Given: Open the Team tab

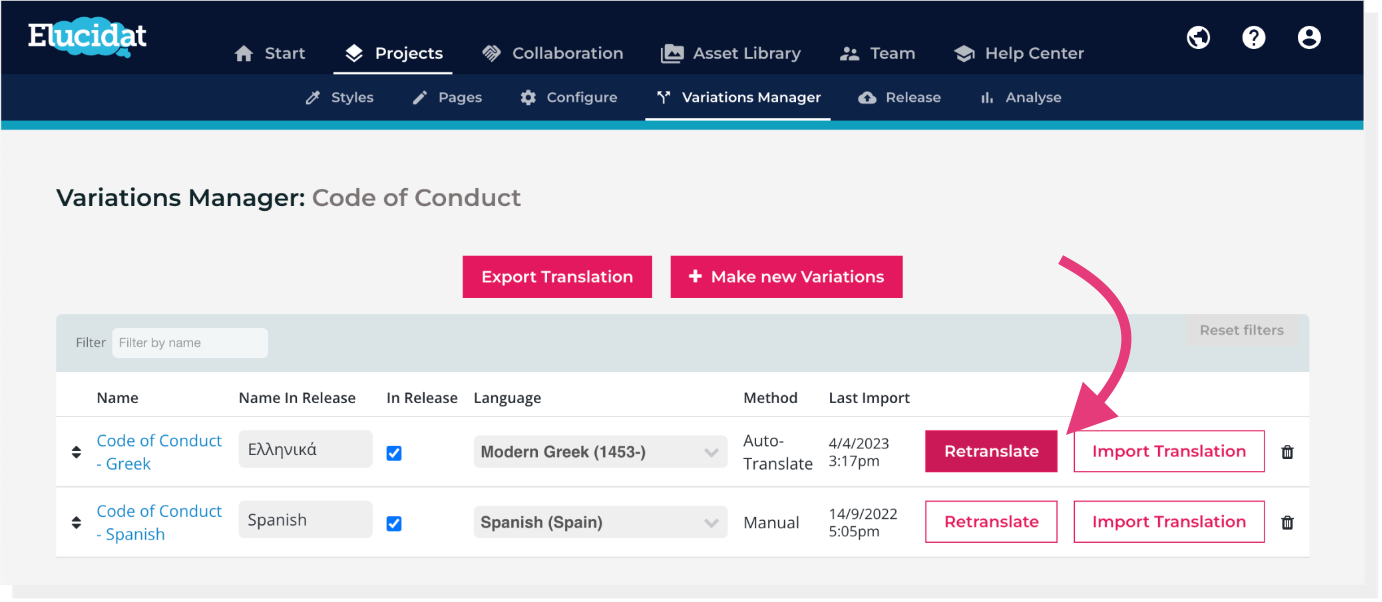Looking at the screenshot, I should (x=877, y=54).
